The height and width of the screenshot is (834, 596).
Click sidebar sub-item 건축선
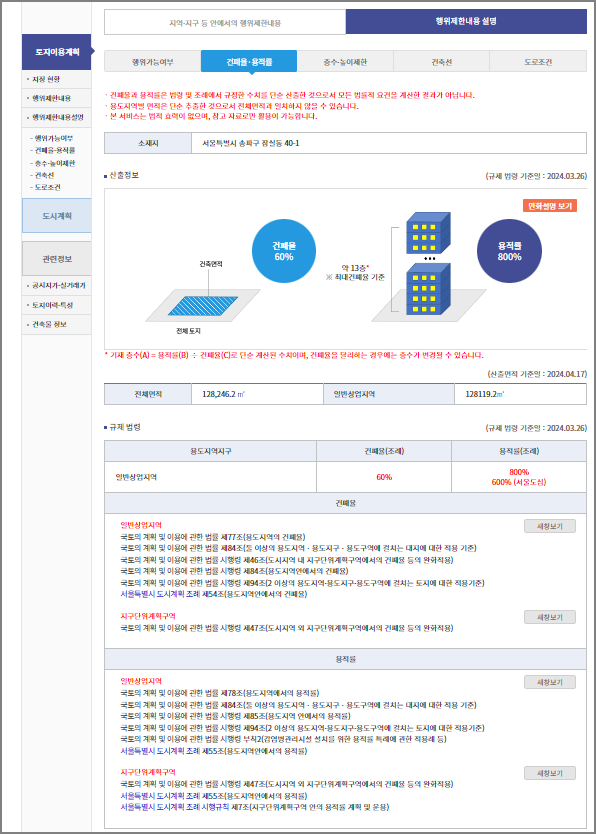coord(42,175)
